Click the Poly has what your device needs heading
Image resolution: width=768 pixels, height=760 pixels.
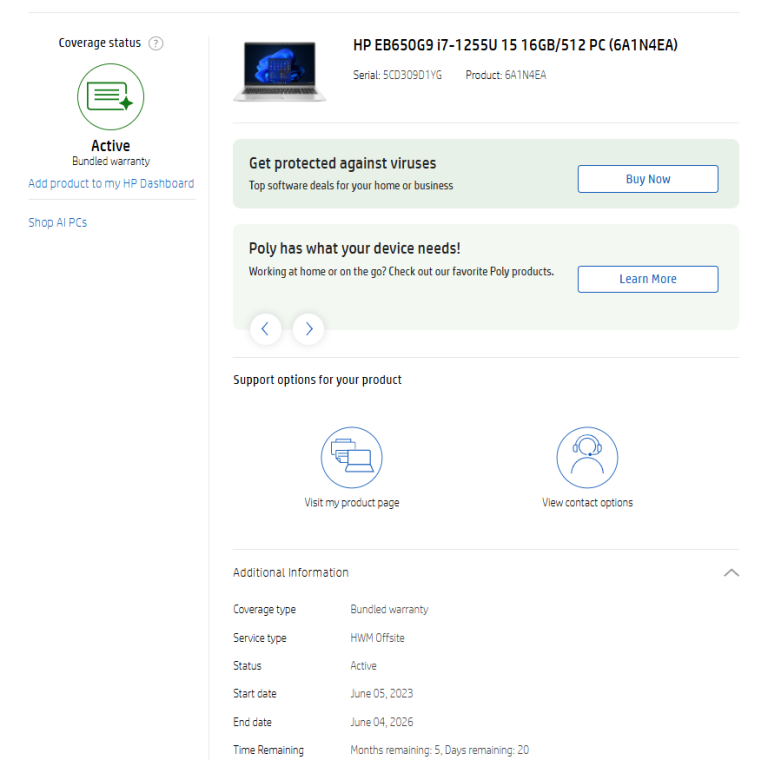tap(354, 249)
